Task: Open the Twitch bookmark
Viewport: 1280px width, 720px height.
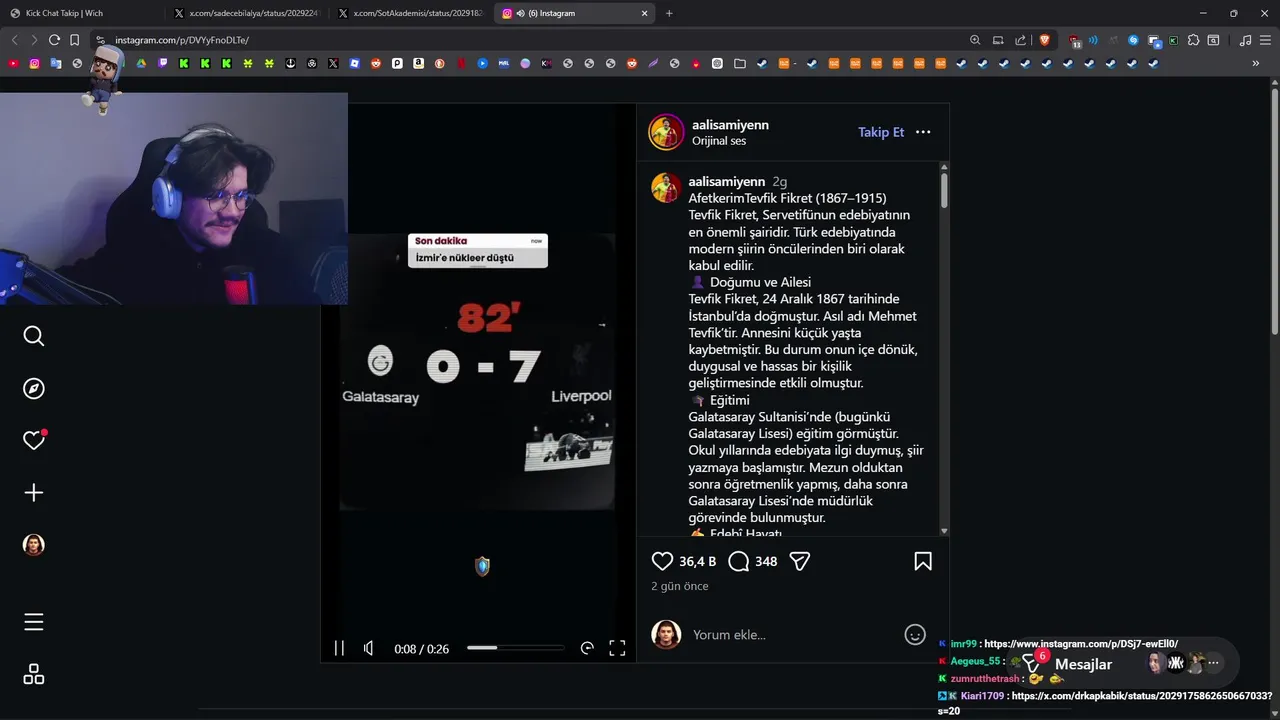Action: point(163,63)
